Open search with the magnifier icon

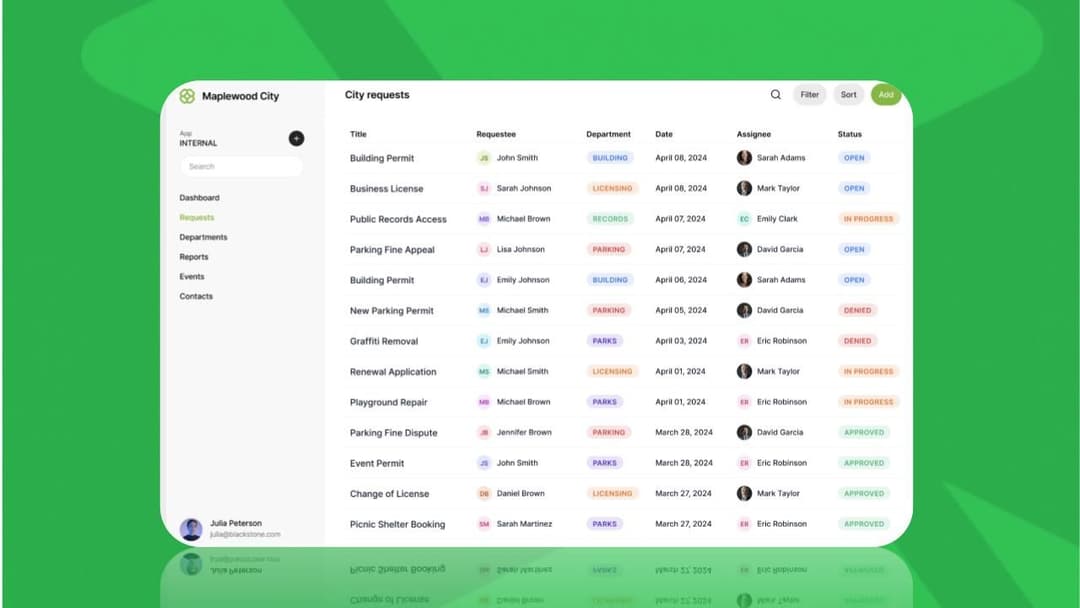click(776, 94)
